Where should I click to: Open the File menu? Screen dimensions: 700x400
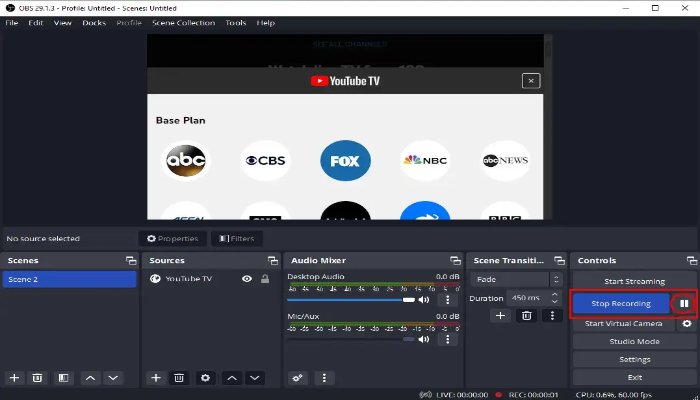(12, 23)
